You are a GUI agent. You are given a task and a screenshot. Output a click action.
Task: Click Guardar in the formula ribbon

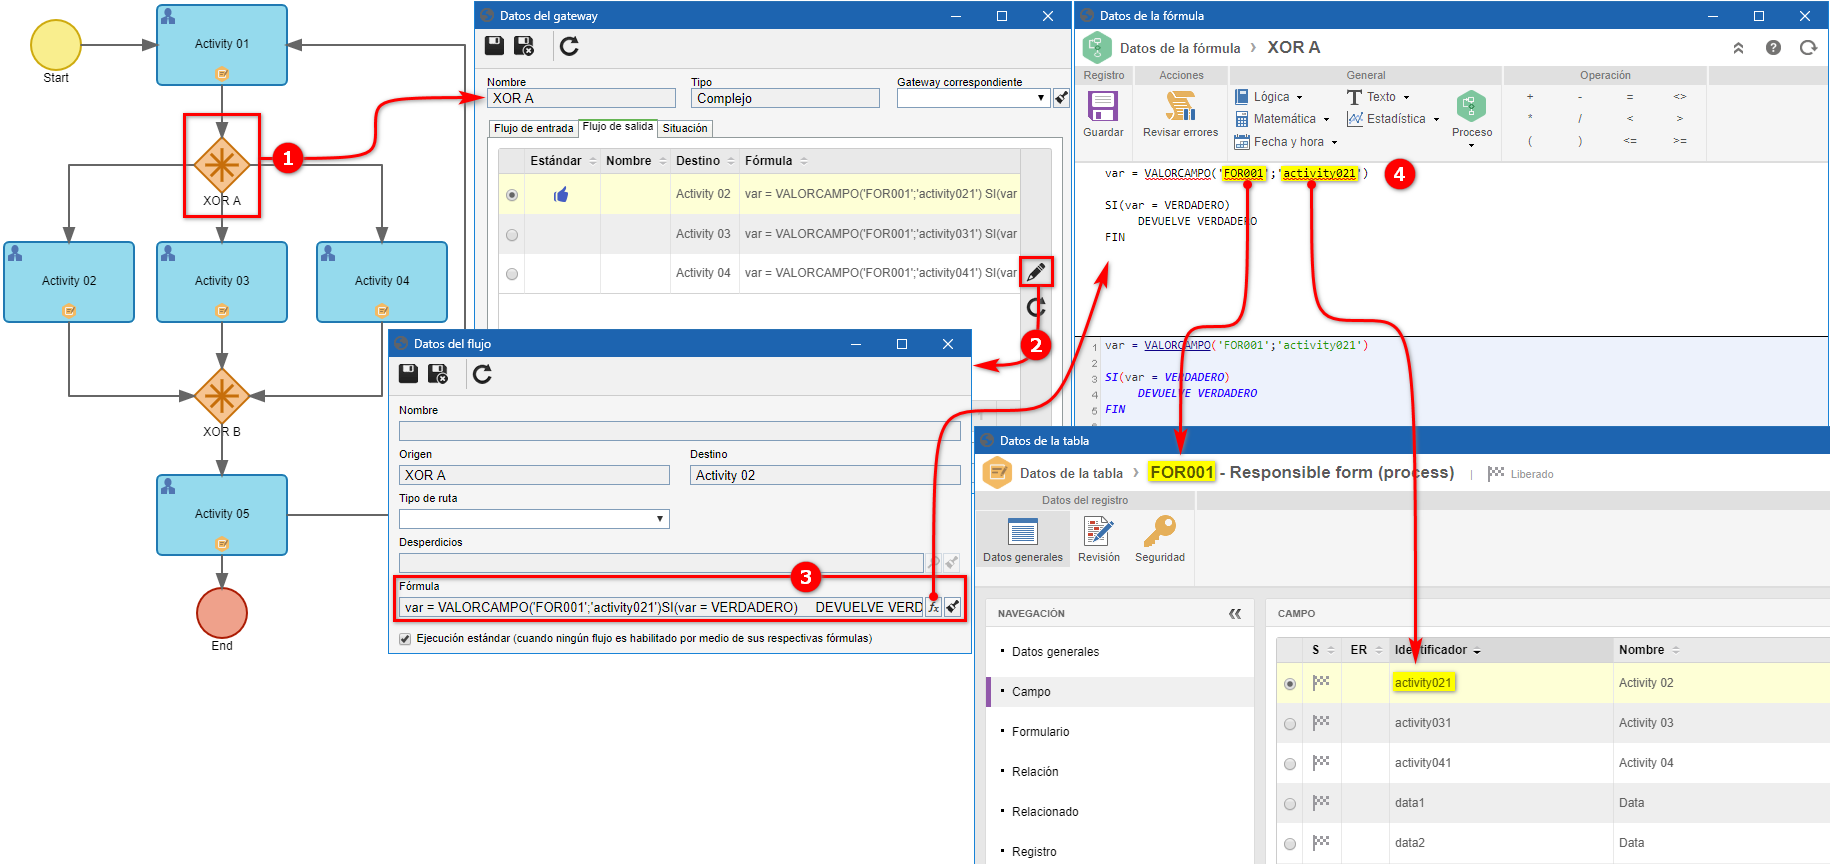[x=1103, y=114]
